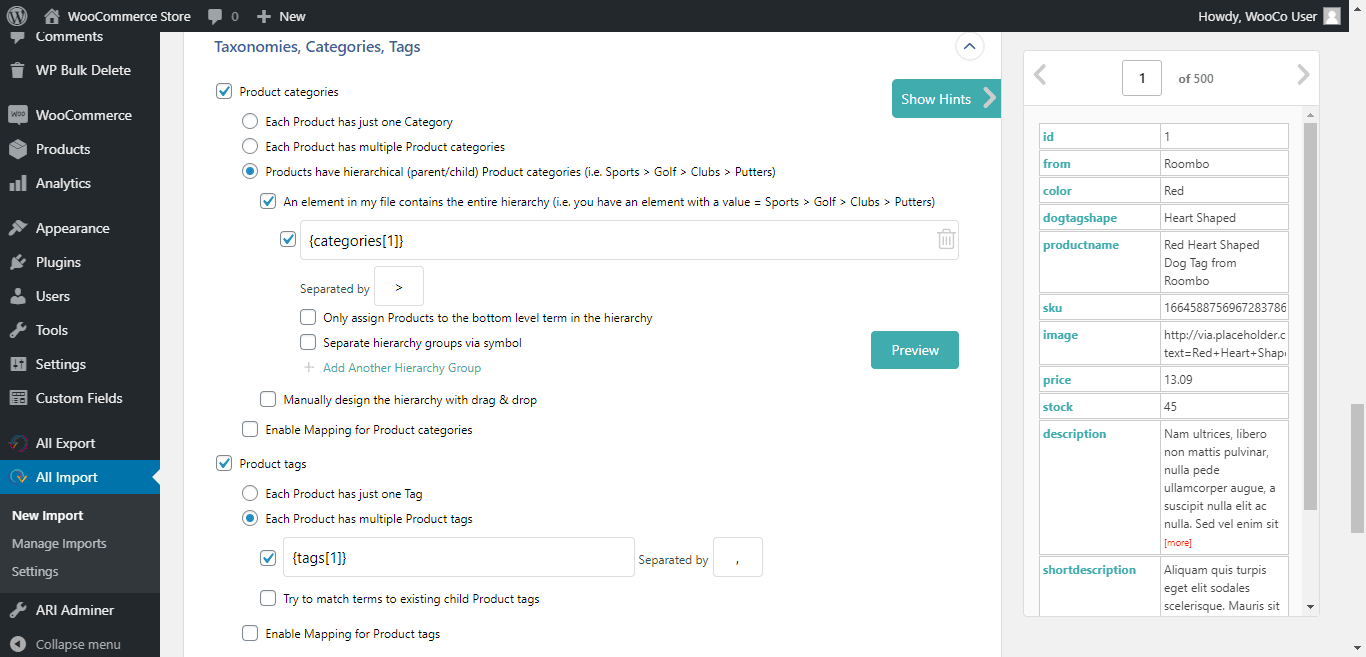Toggle checkbox beside {tags[1]} field
Viewport: 1366px width, 657px height.
[x=268, y=558]
